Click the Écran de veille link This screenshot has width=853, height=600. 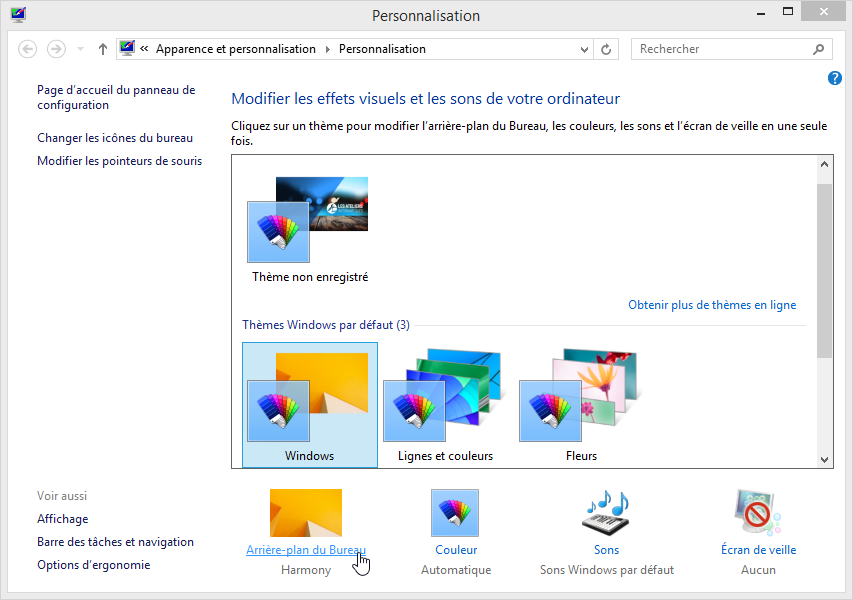pyautogui.click(x=758, y=549)
